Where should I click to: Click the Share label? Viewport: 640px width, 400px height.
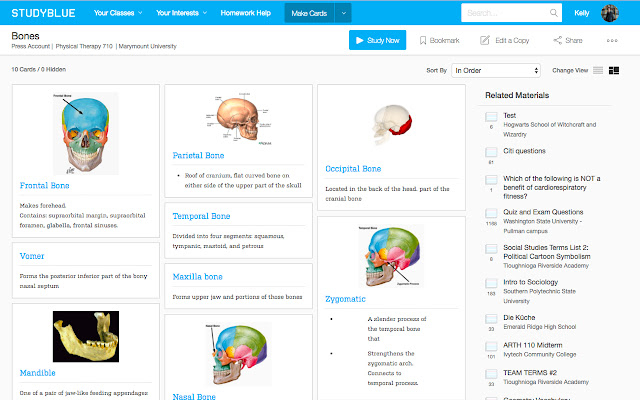[x=574, y=40]
